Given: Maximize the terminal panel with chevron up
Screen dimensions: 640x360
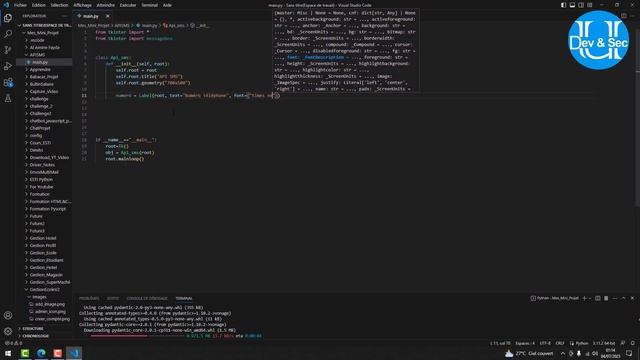Looking at the screenshot, I should (x=623, y=298).
